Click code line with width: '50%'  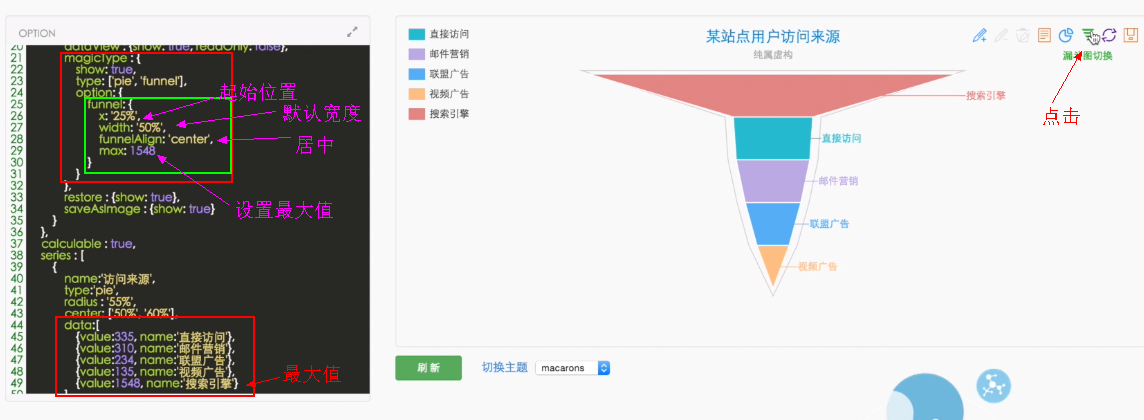(132, 128)
